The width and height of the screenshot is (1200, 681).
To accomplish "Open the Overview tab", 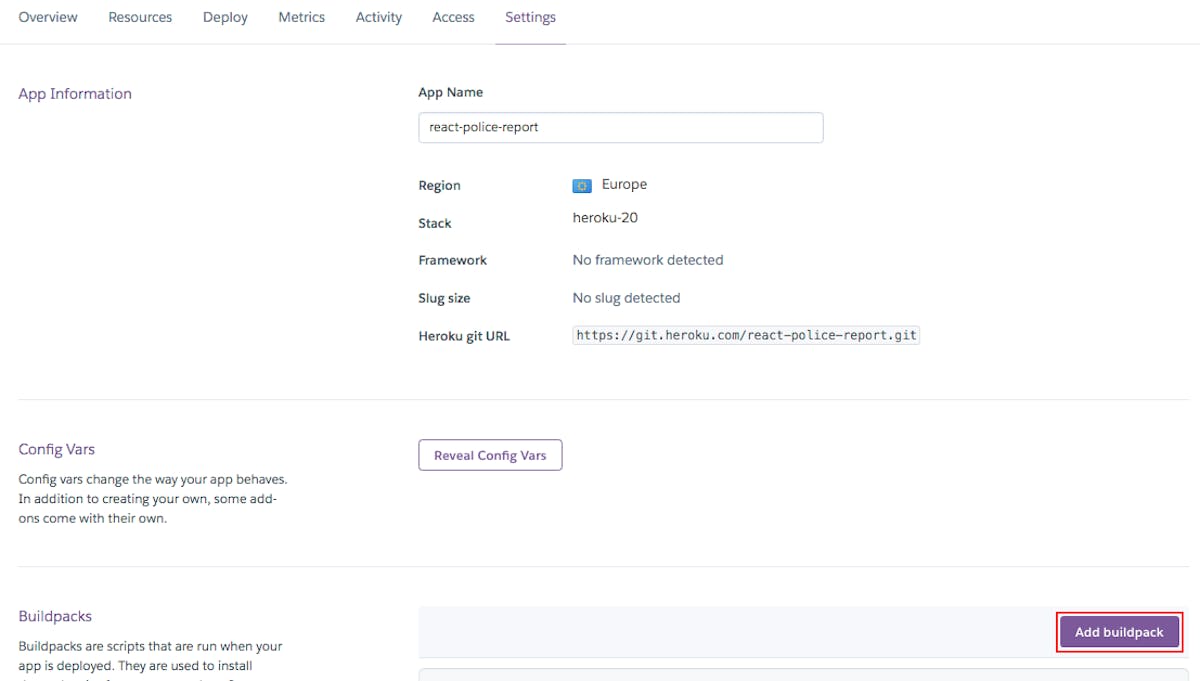I will click(48, 17).
